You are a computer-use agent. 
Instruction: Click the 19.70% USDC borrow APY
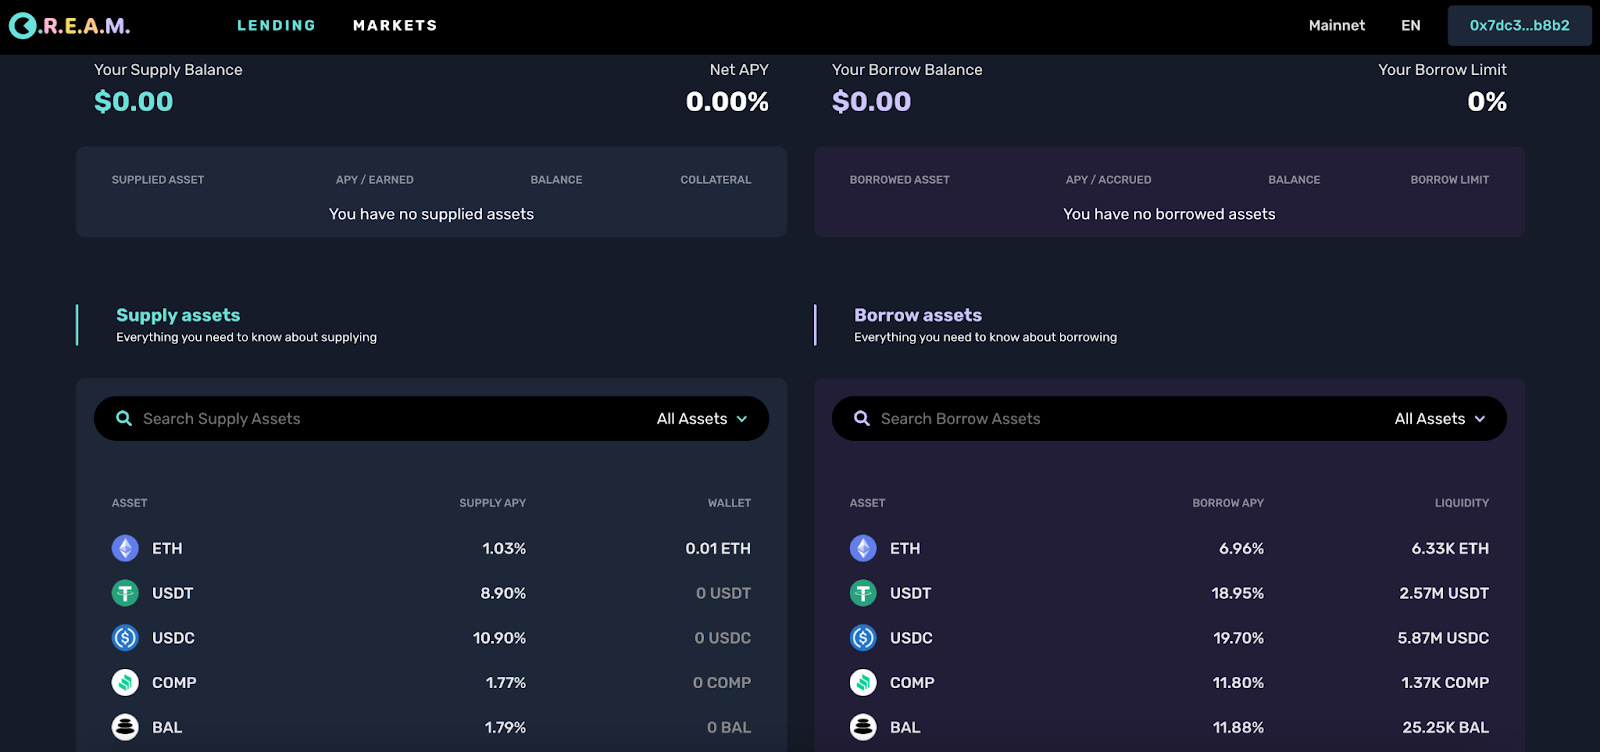1239,638
